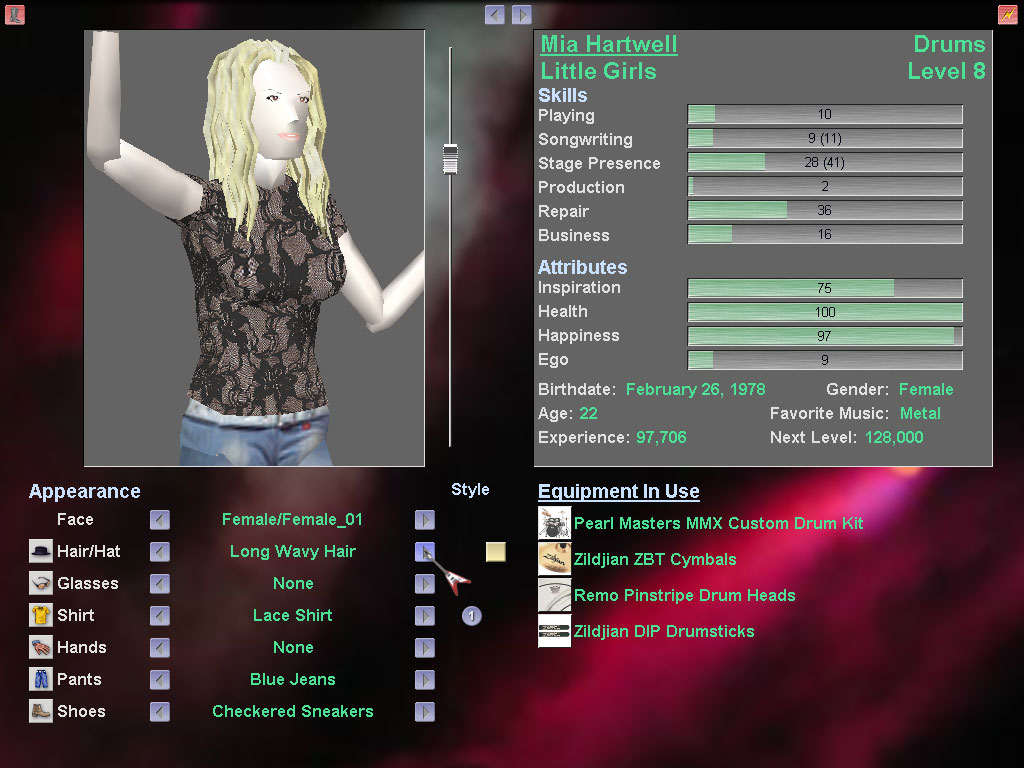Go to previous band member at top
Viewport: 1024px width, 768px height.
pyautogui.click(x=495, y=14)
